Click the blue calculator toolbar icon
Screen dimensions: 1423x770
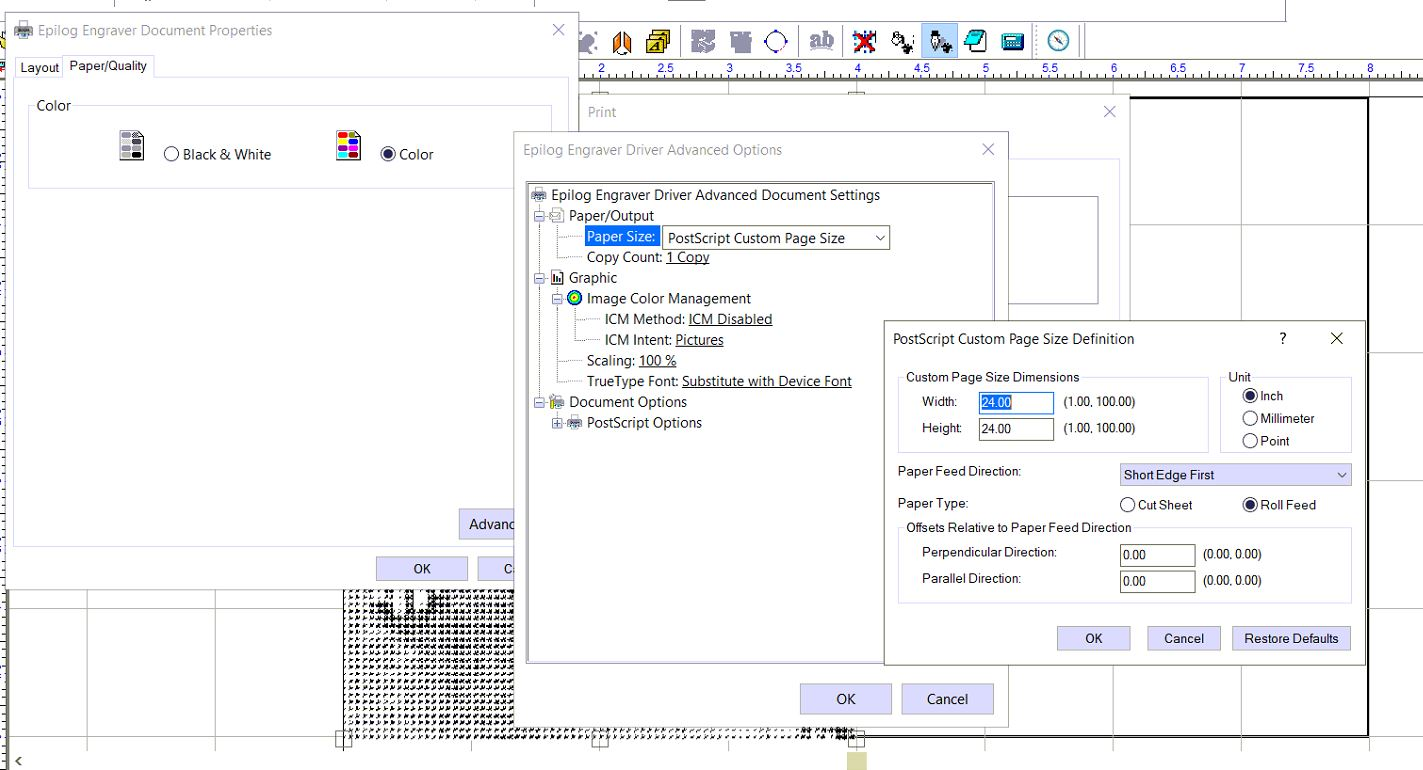coord(1013,41)
